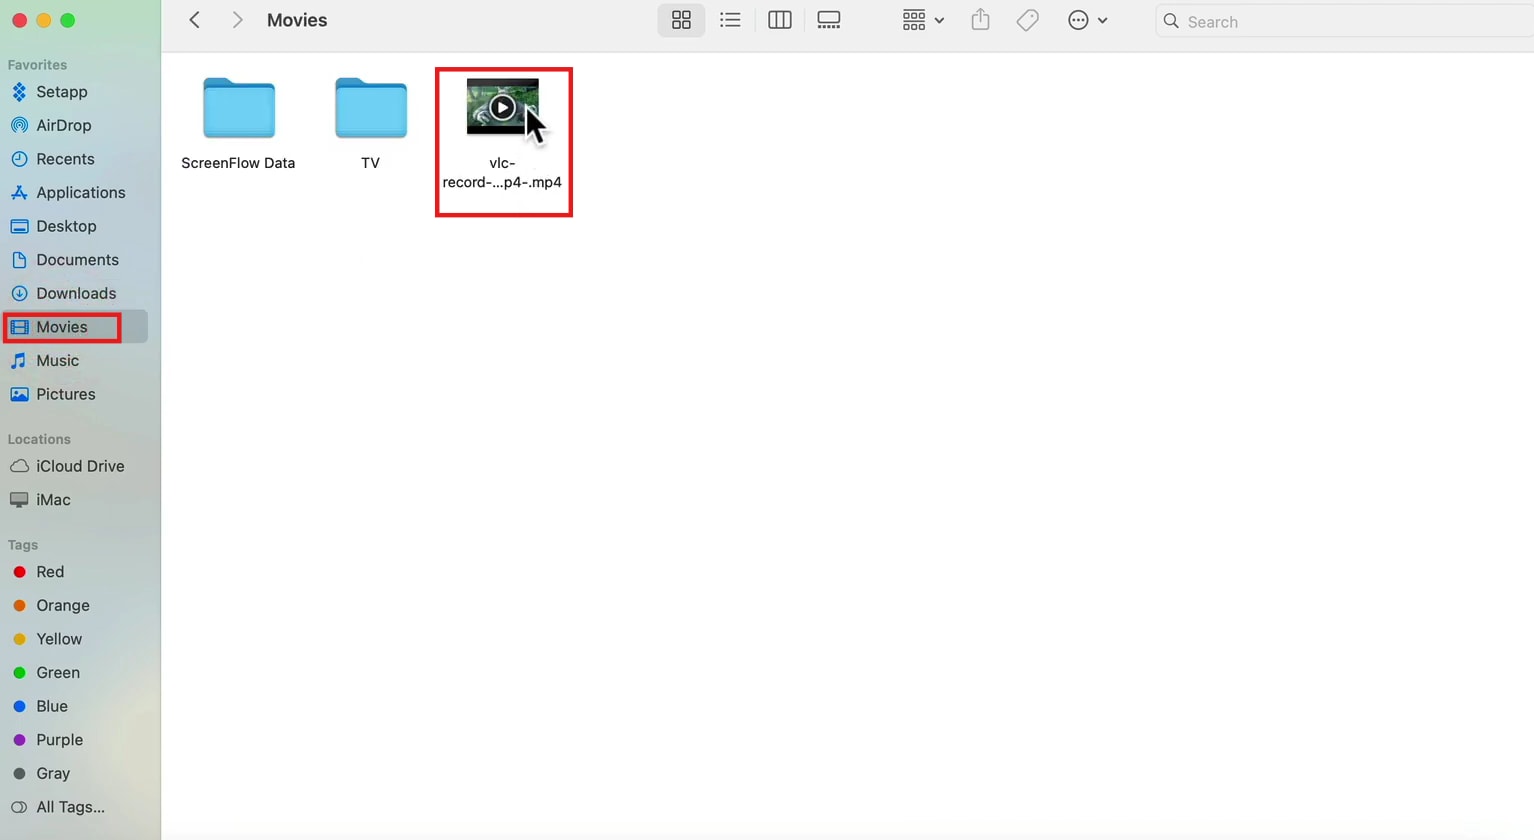Viewport: 1534px width, 840px height.
Task: Open the More Actions ellipsis menu
Action: [1087, 20]
